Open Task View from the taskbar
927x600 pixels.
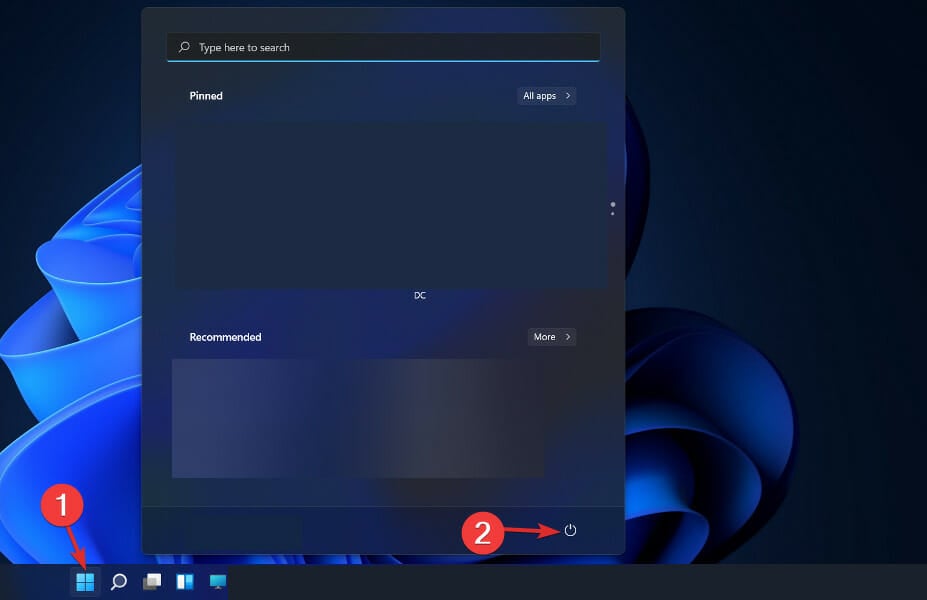coord(151,580)
